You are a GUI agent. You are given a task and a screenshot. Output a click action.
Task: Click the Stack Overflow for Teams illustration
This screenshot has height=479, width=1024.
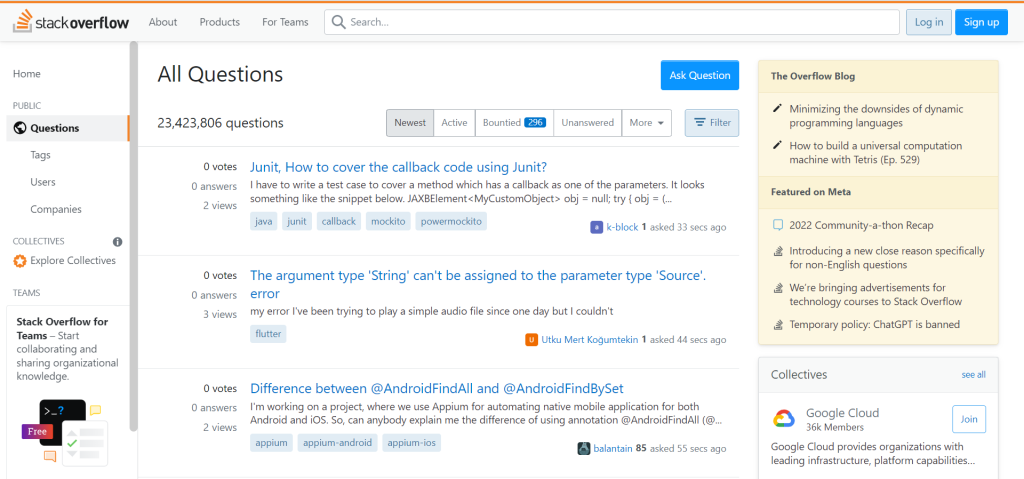click(63, 432)
